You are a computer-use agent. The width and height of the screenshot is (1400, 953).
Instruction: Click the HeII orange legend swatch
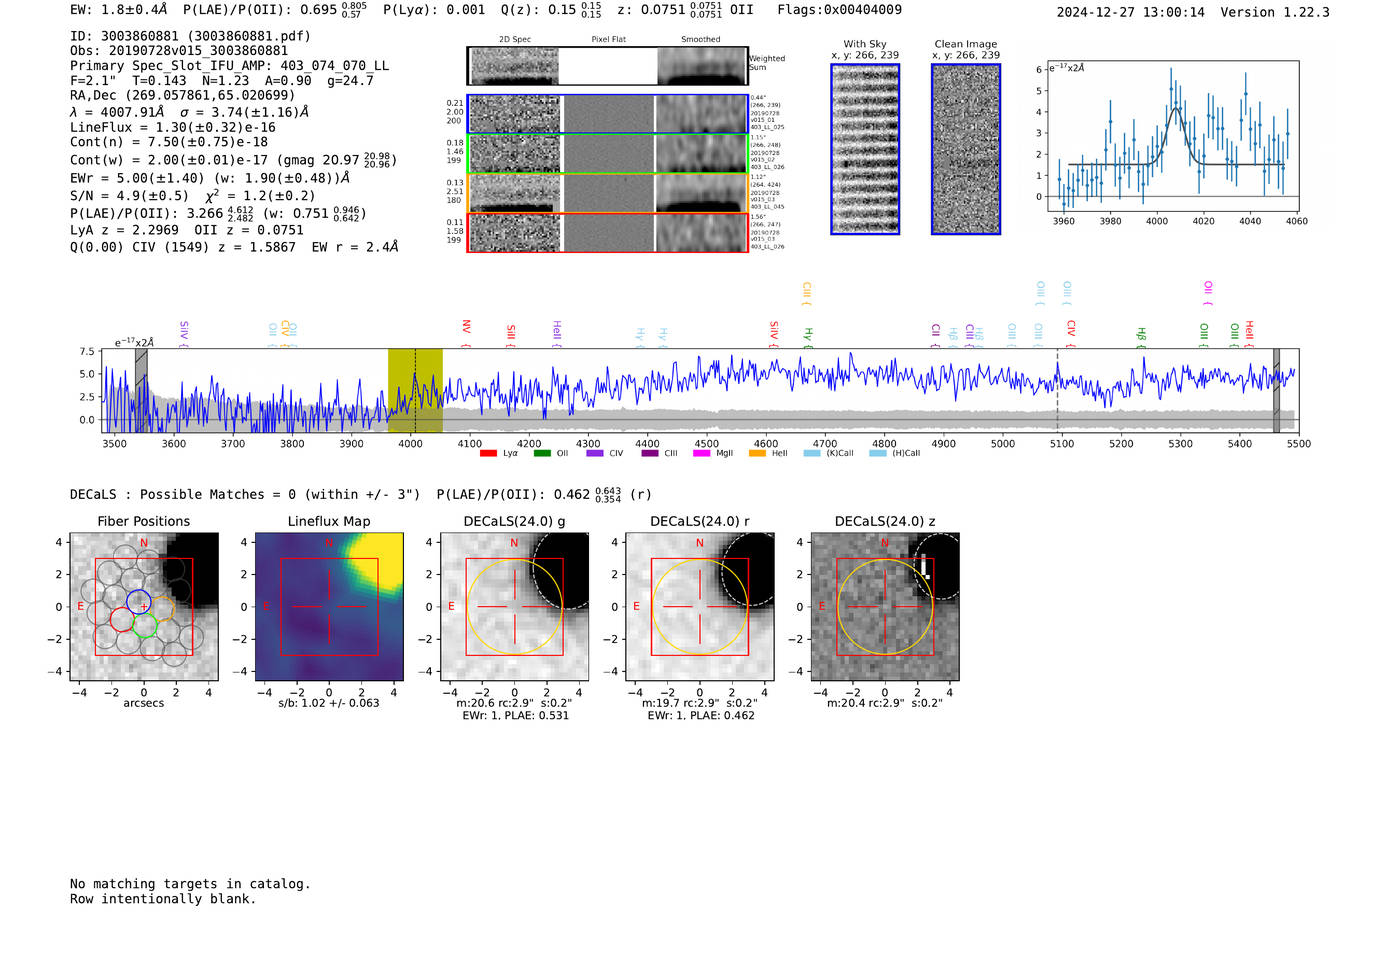pyautogui.click(x=757, y=454)
